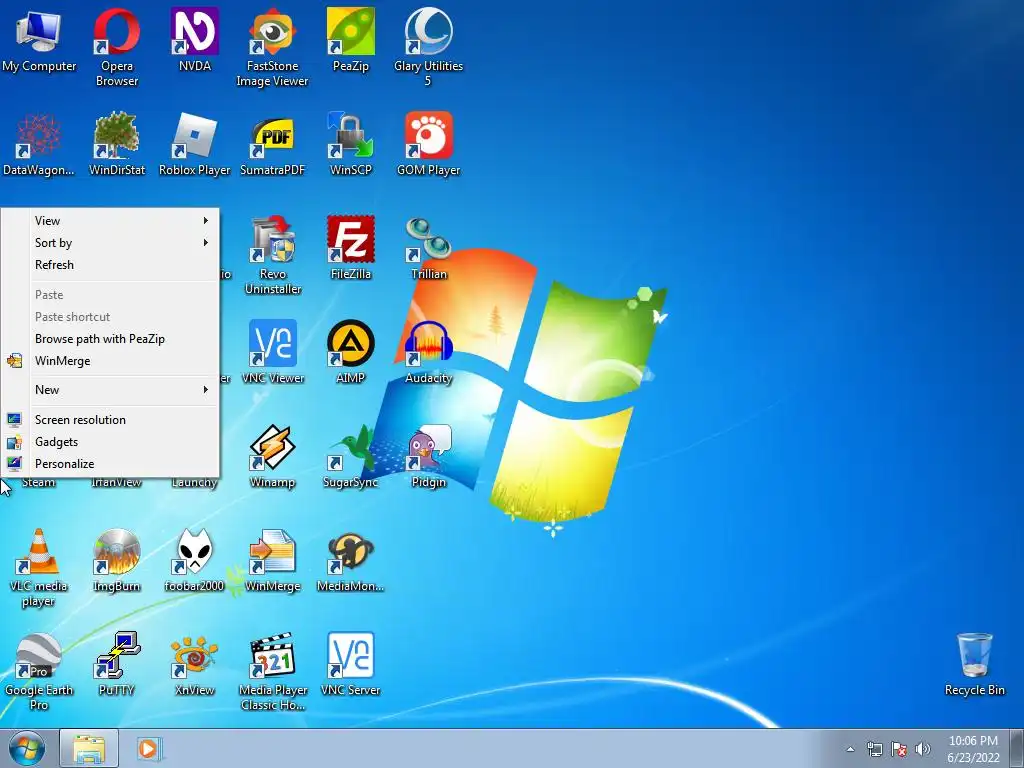The image size is (1024, 768).
Task: Open the My Computer desktop icon
Action: 39,39
